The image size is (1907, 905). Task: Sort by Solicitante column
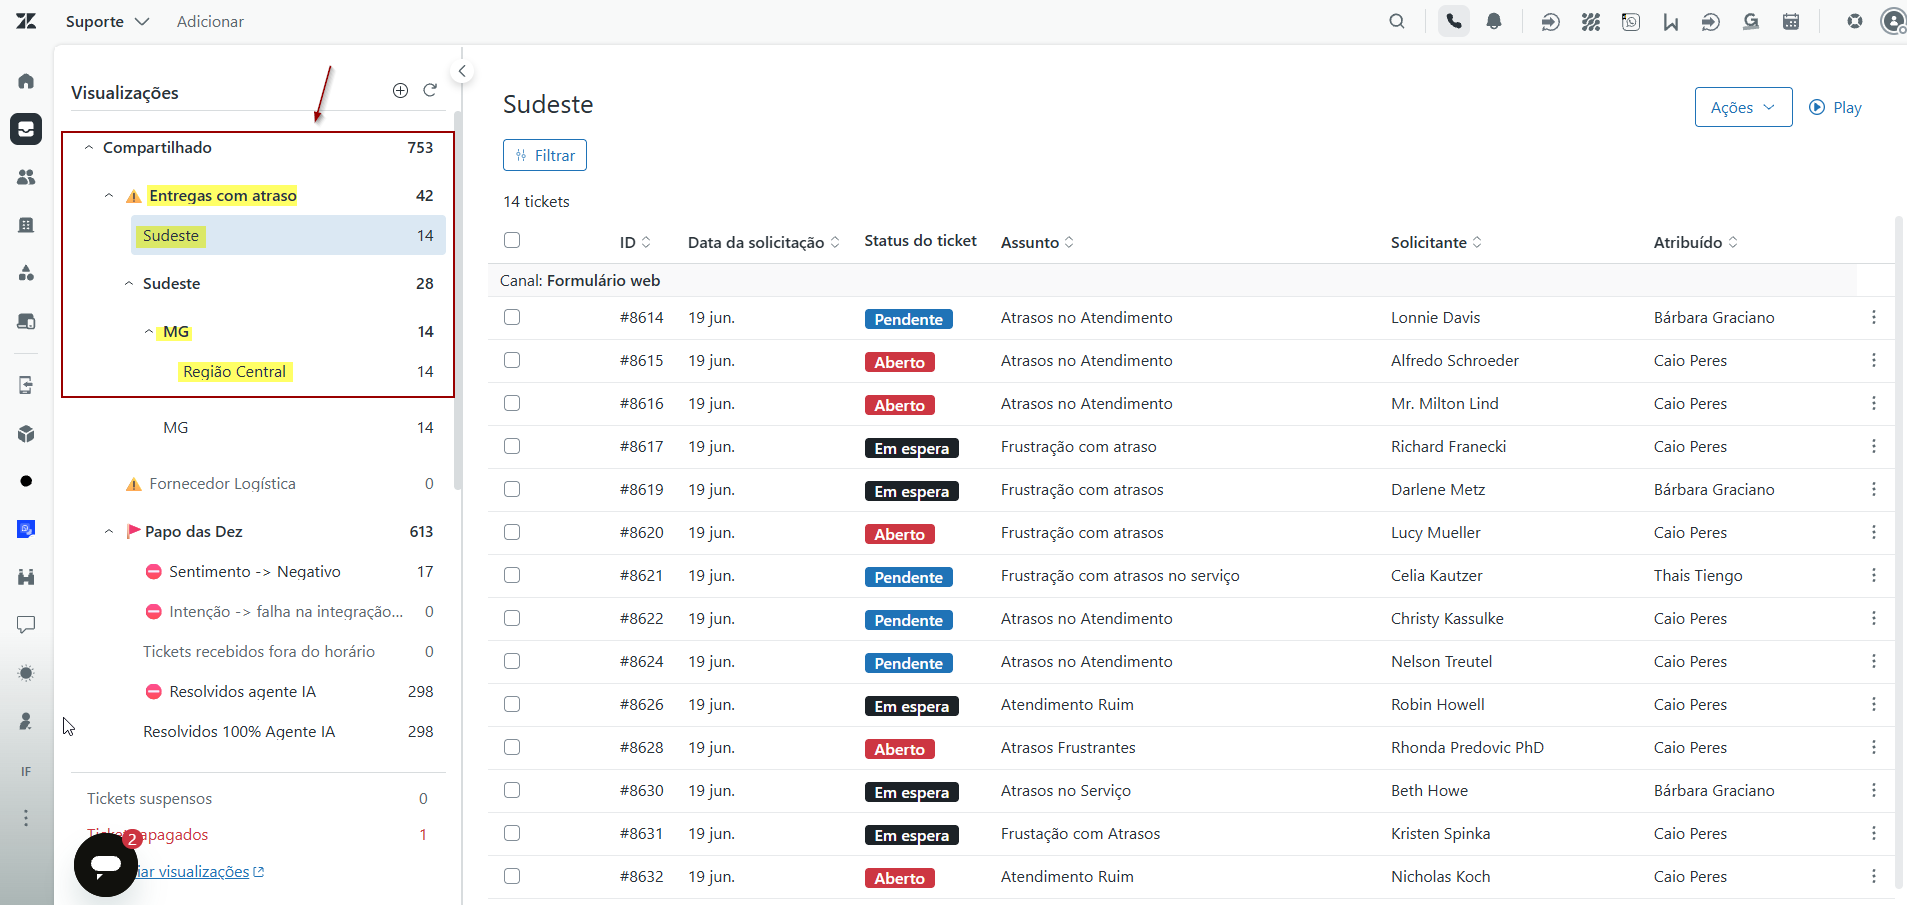pos(1436,242)
